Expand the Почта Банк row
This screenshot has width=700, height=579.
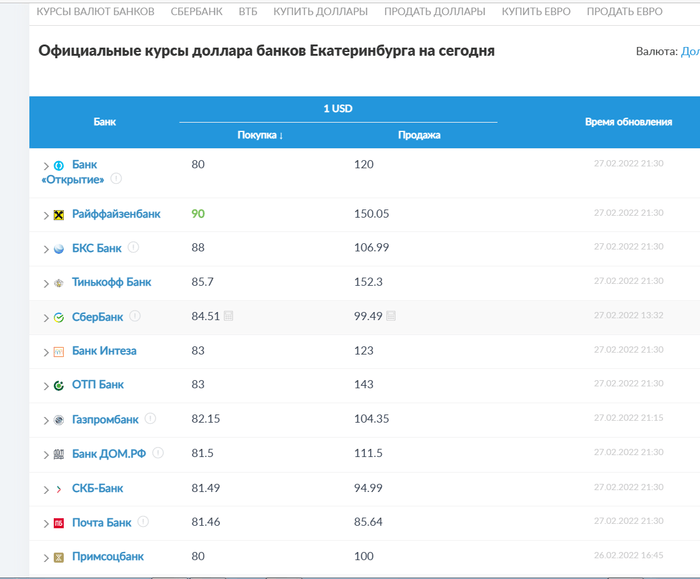[46, 524]
